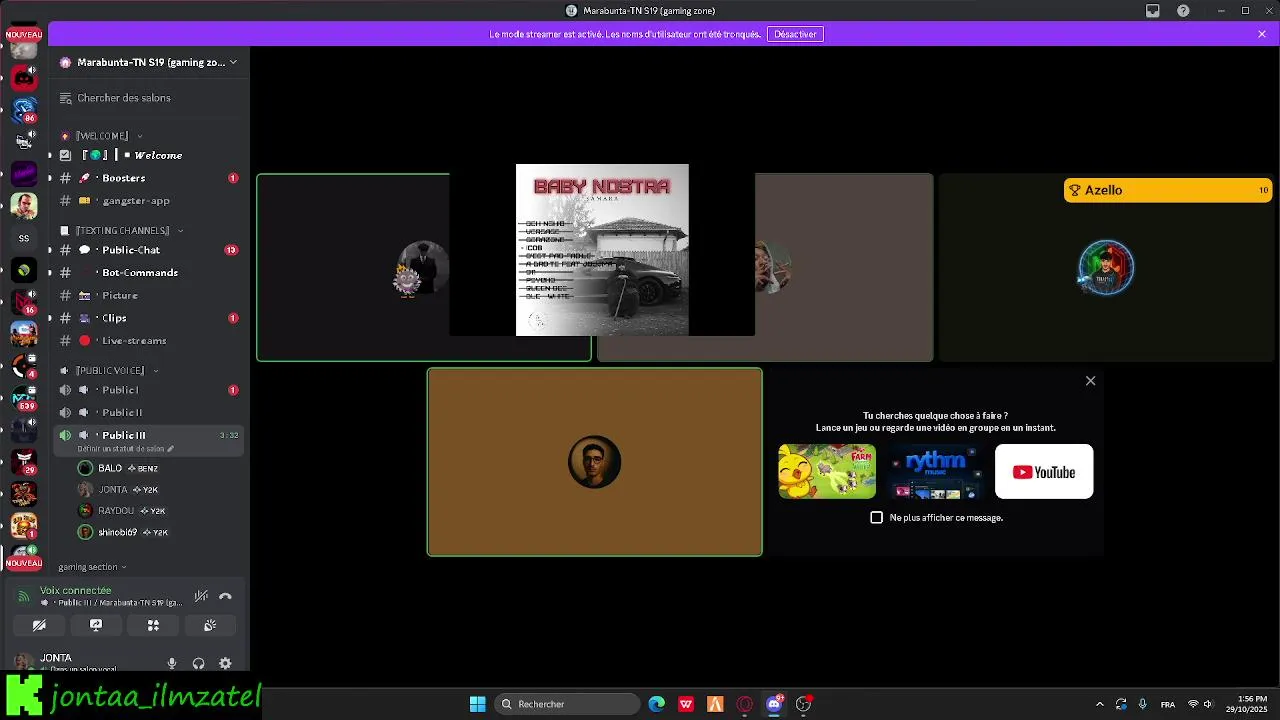This screenshot has height=720, width=1280.
Task: Open the Welcome channel
Action: [x=148, y=155]
